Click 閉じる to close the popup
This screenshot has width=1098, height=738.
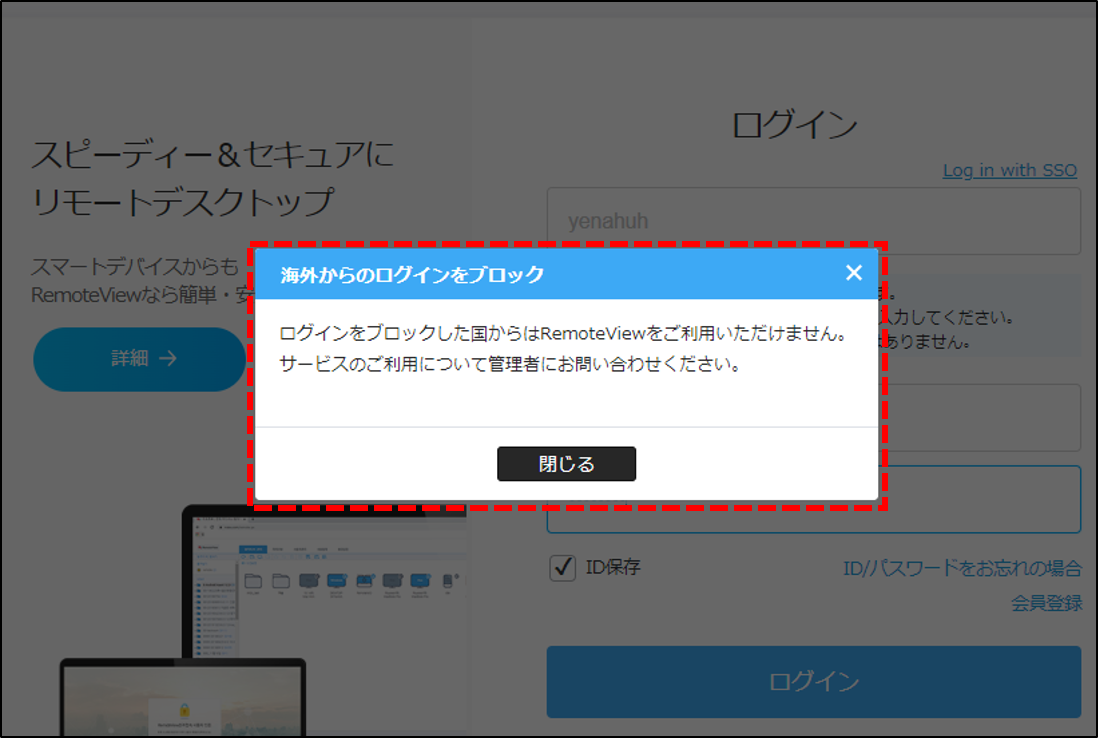pos(566,464)
